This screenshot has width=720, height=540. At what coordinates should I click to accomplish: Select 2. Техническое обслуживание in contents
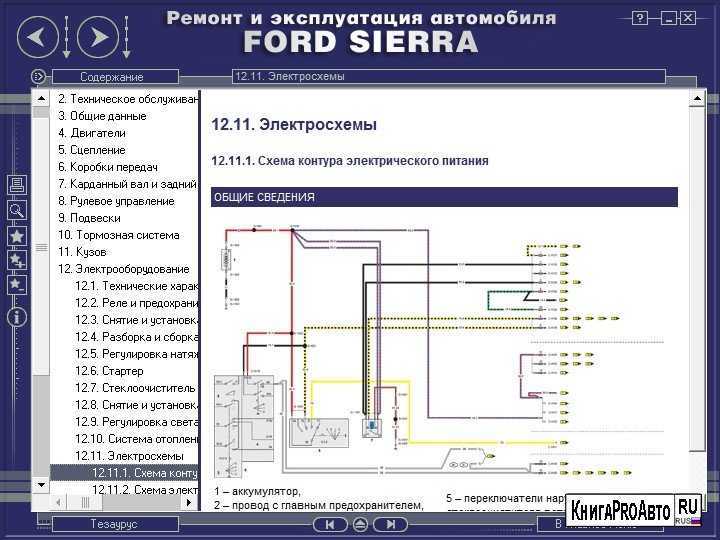point(128,99)
